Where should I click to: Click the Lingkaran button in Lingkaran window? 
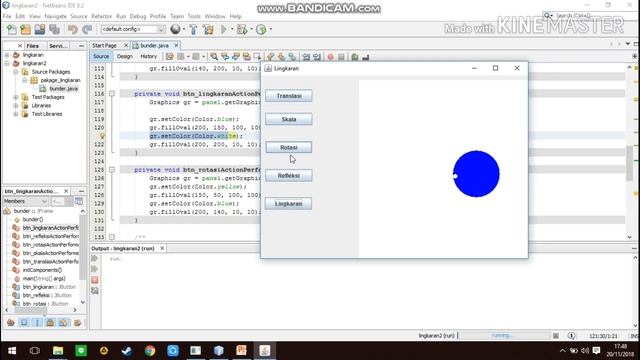coord(289,204)
